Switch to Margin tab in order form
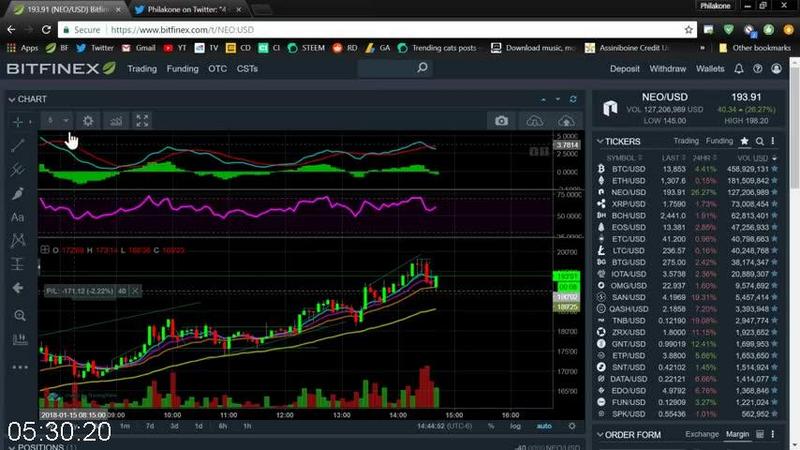 point(737,434)
